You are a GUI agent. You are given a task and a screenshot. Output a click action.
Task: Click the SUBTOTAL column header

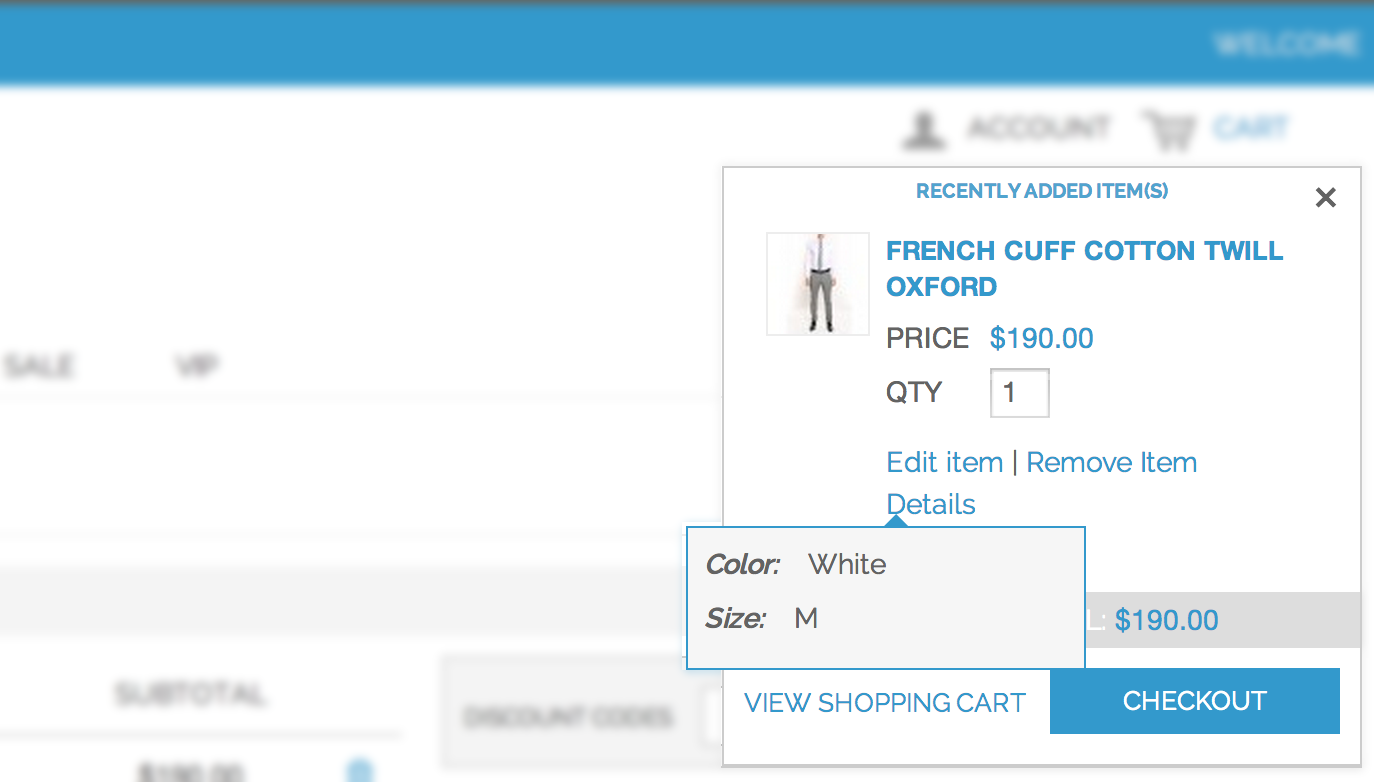click(x=190, y=694)
